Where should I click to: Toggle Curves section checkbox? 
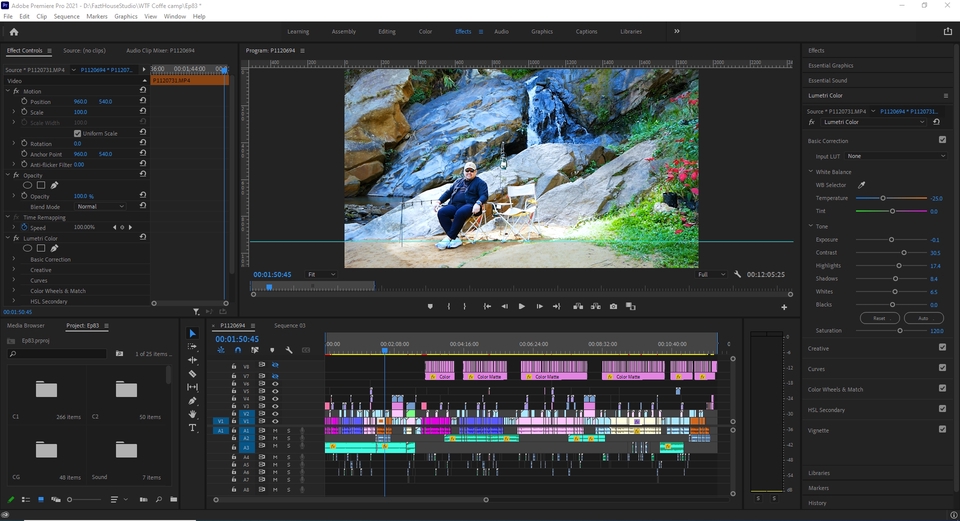pyautogui.click(x=942, y=367)
